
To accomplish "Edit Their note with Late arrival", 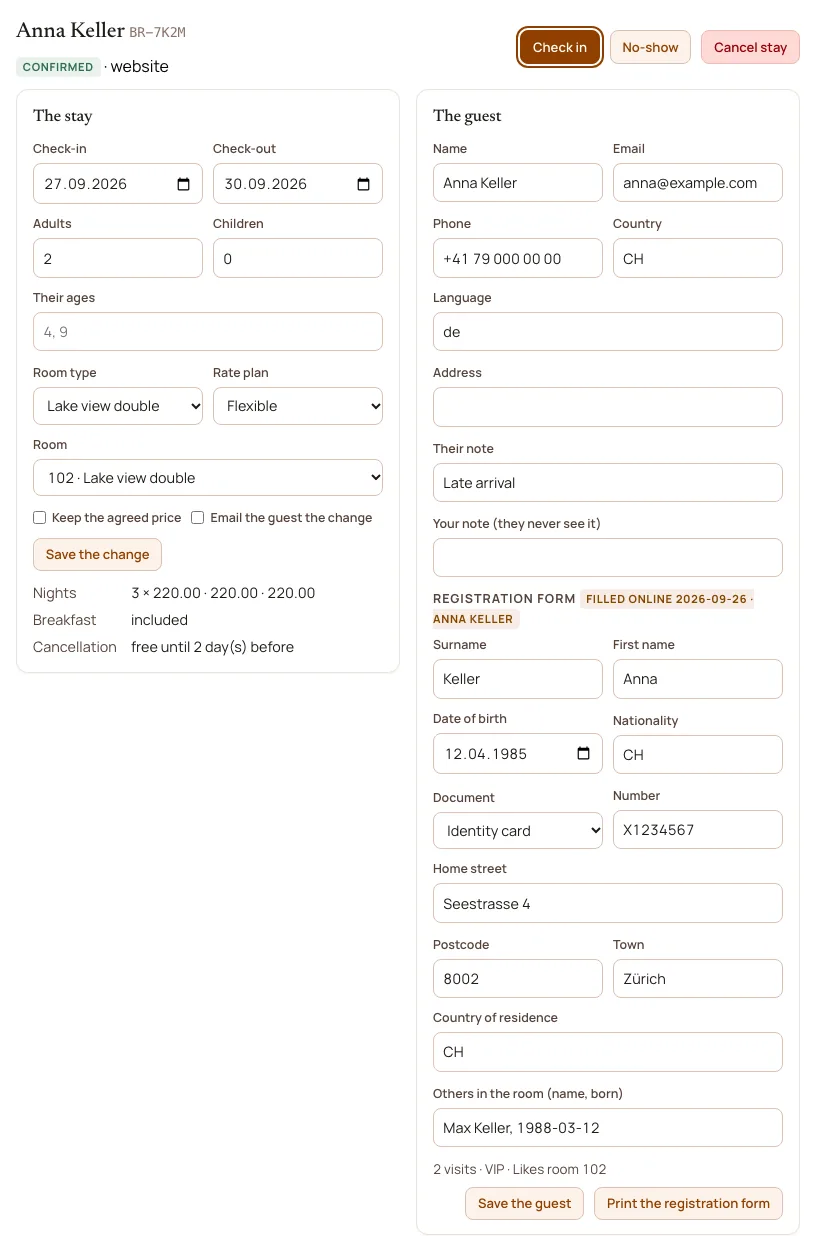I will pos(608,482).
